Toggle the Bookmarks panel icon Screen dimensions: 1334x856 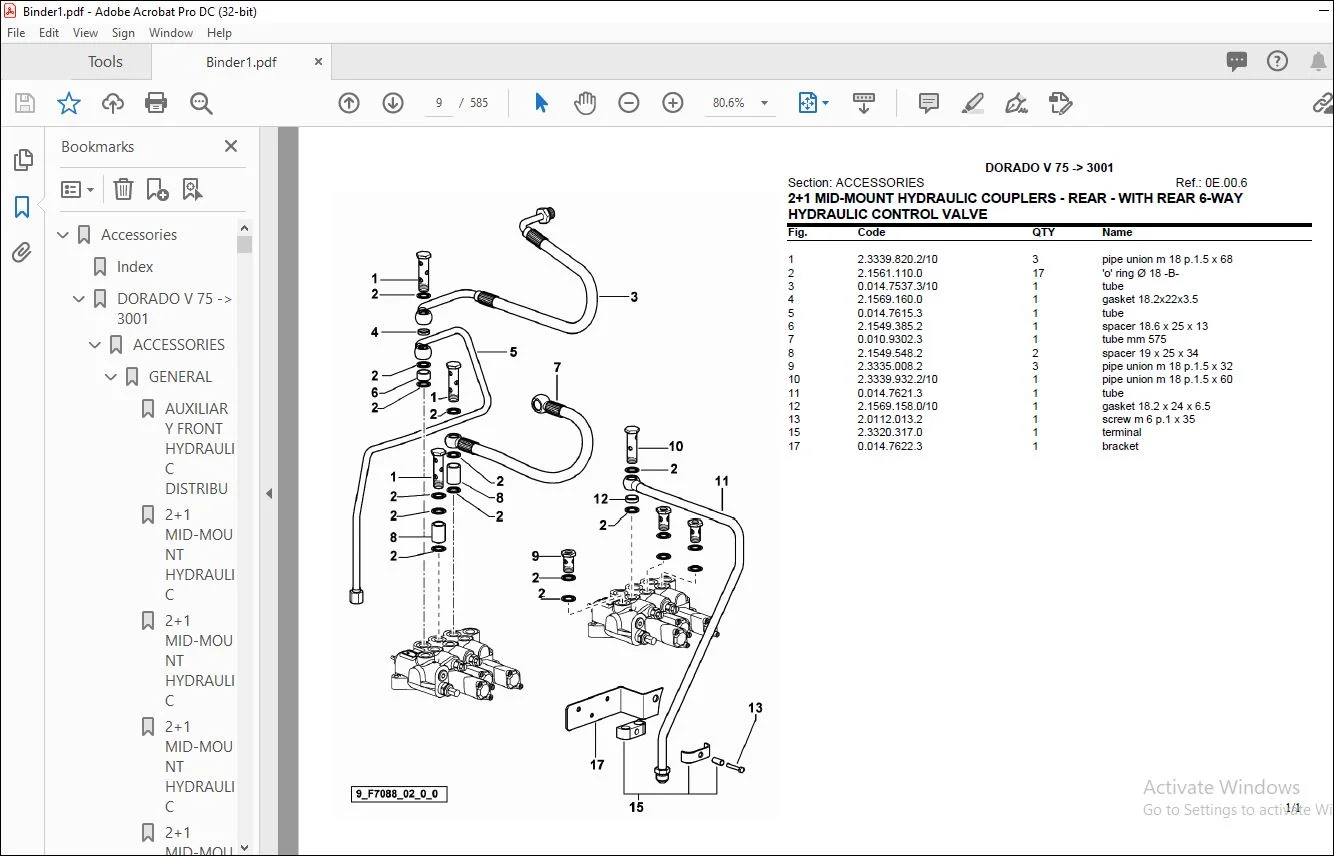22,207
